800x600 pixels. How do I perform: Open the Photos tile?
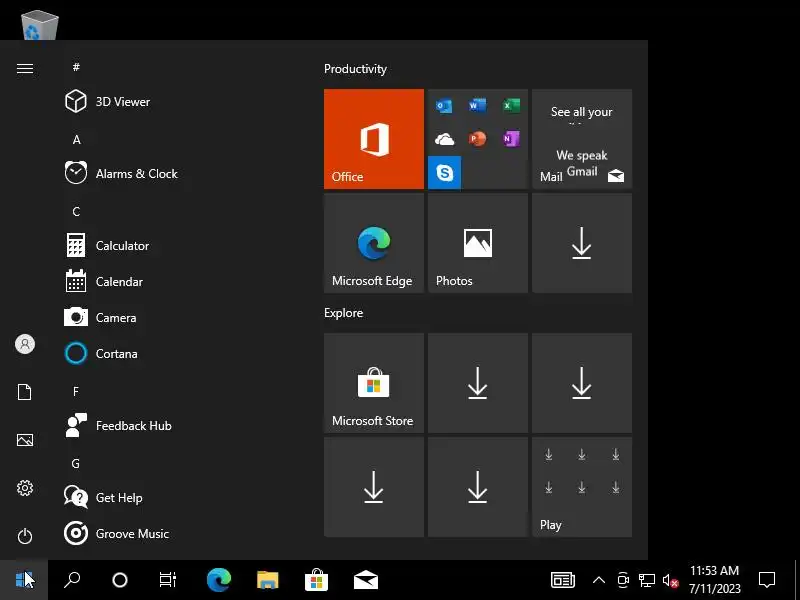click(478, 243)
